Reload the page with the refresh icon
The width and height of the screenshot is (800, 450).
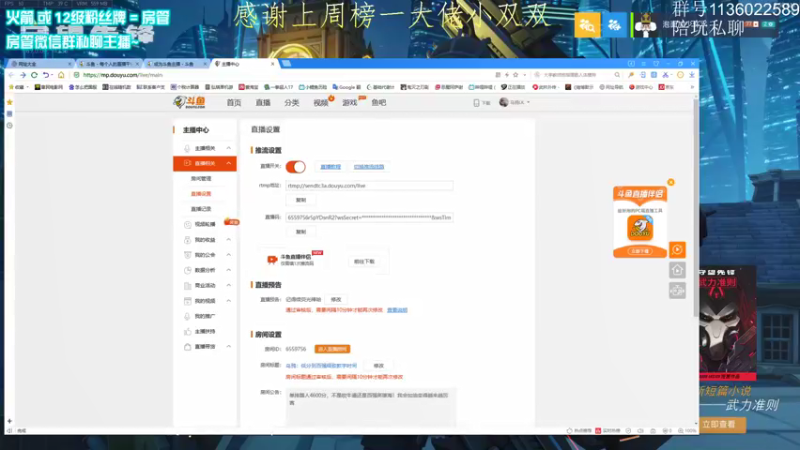tap(34, 75)
